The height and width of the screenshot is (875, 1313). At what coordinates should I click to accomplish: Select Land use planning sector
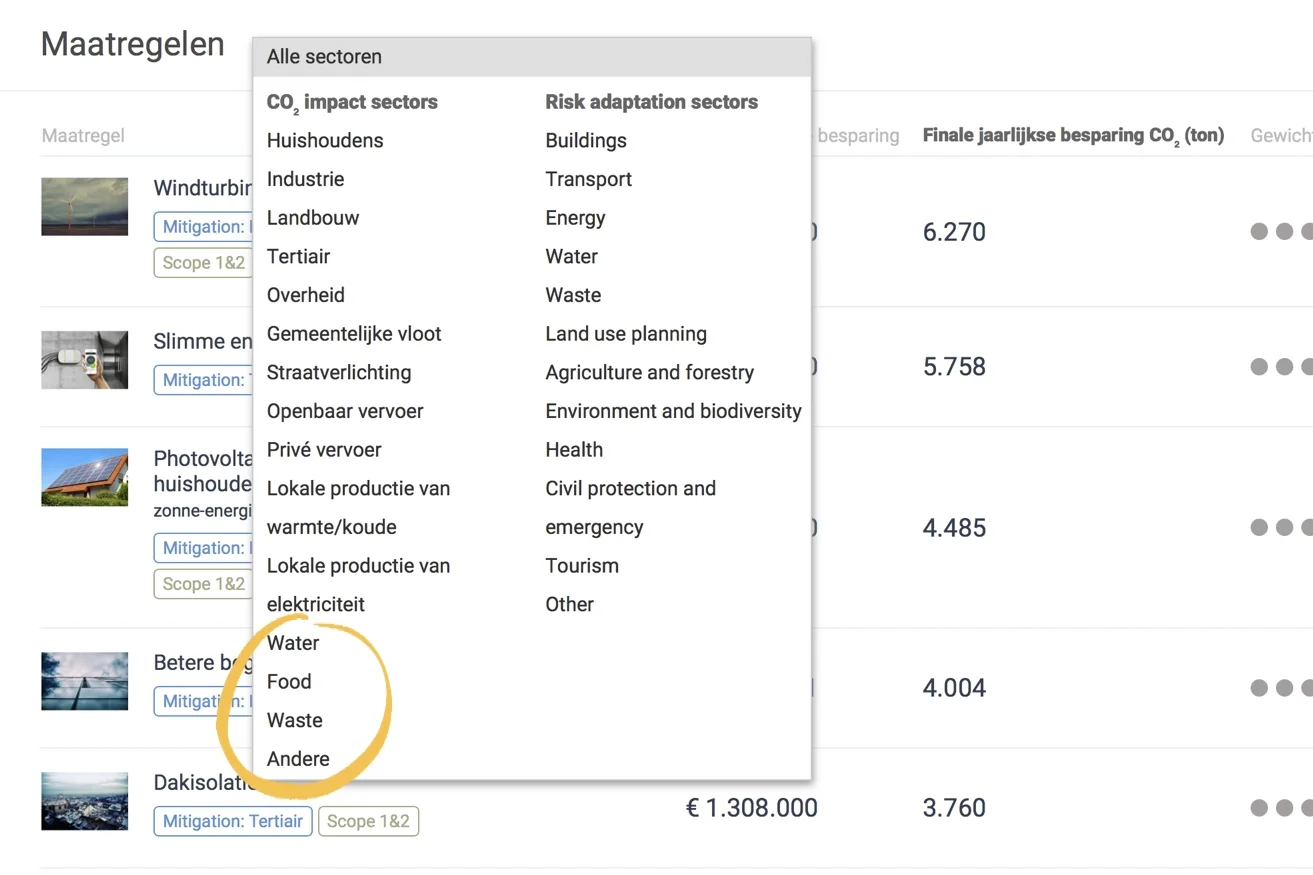click(626, 334)
